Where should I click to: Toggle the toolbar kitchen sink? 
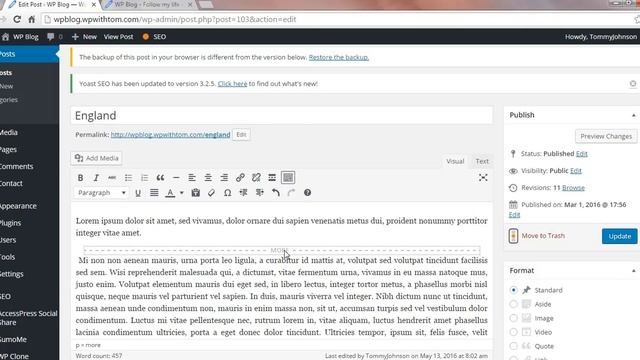pyautogui.click(x=288, y=178)
